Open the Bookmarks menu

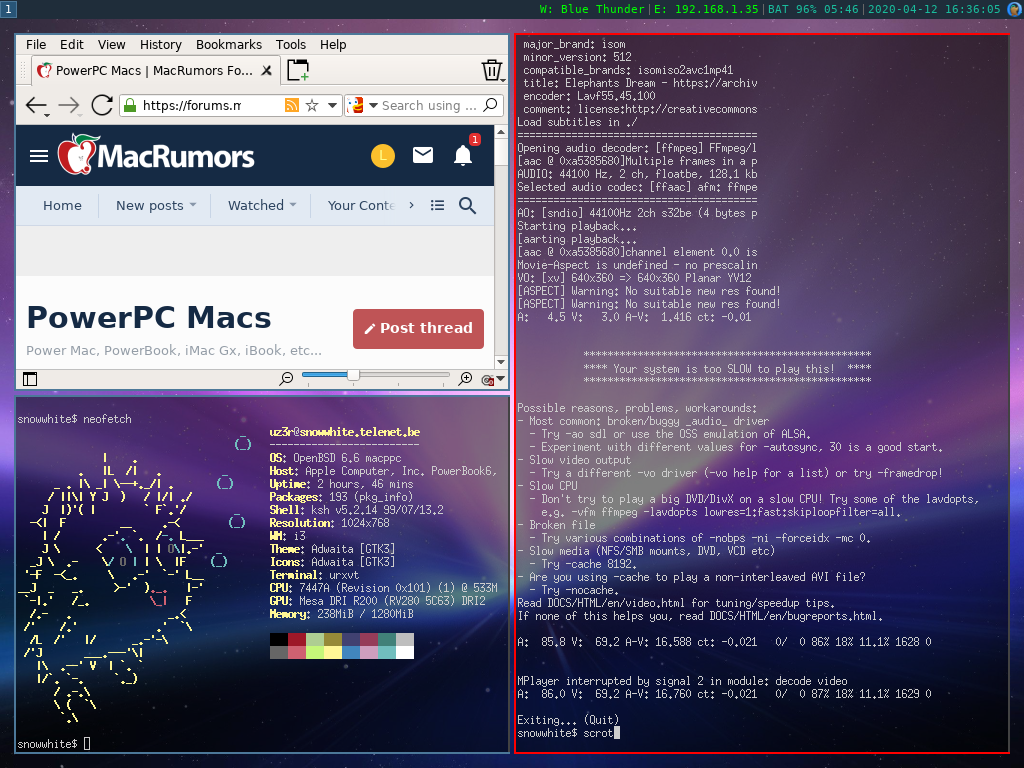pos(229,44)
